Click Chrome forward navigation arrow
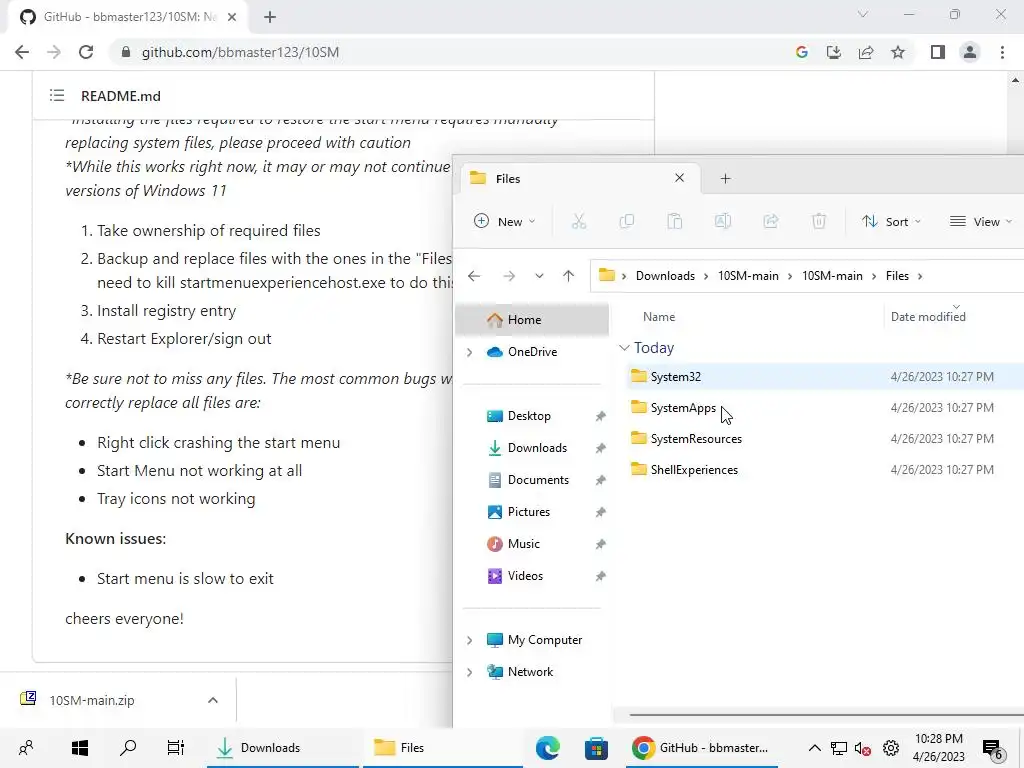The image size is (1024, 768). coord(54,52)
